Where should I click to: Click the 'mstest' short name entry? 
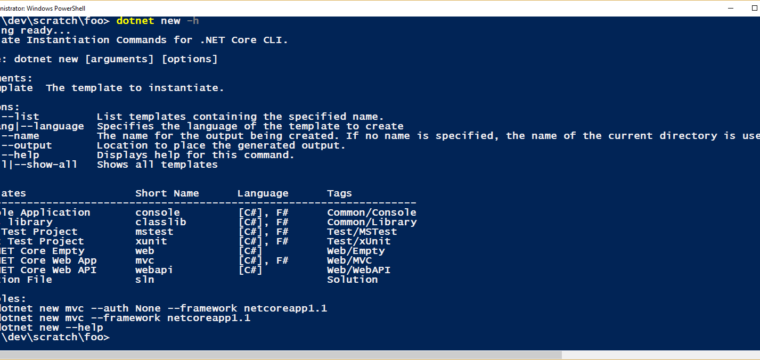pyautogui.click(x=154, y=232)
